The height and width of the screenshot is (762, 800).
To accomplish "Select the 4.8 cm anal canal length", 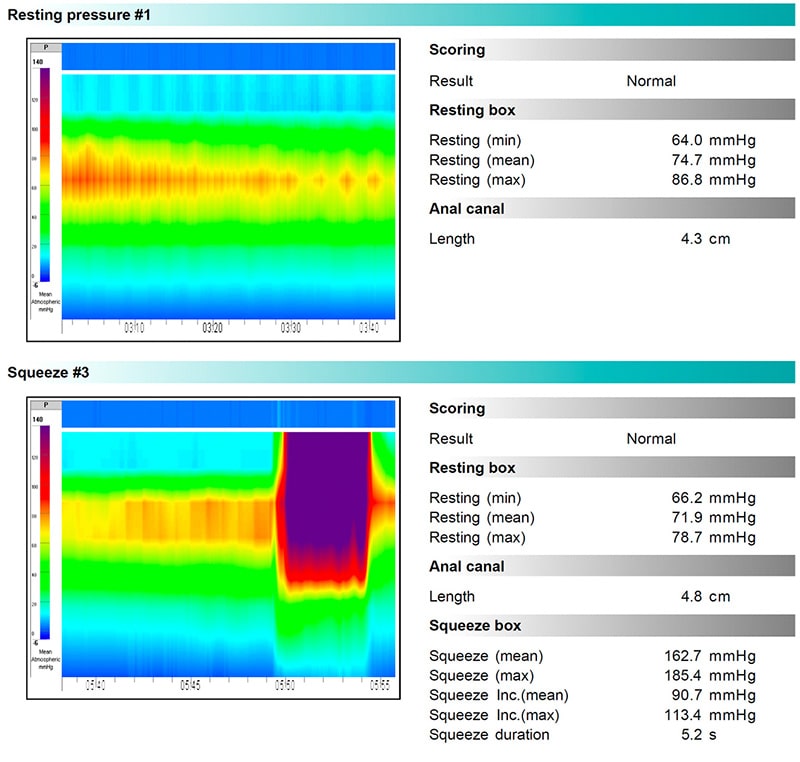I will 705,596.
